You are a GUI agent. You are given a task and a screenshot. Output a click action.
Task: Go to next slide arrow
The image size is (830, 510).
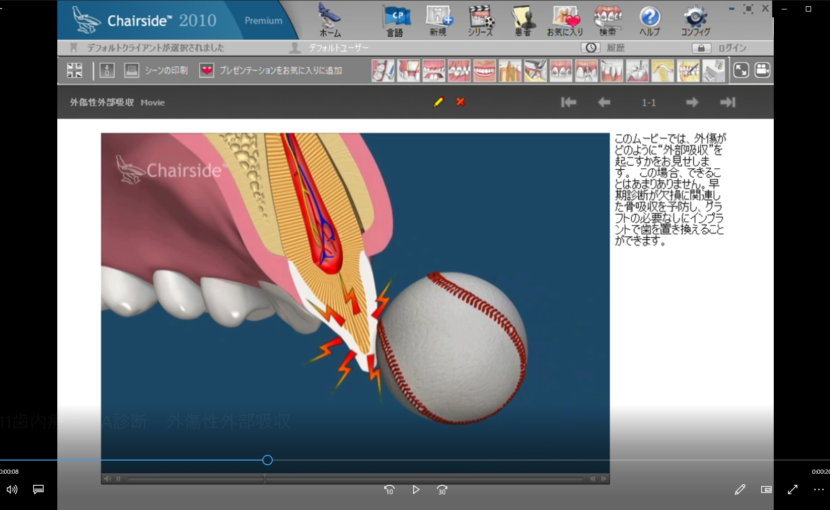(x=692, y=102)
